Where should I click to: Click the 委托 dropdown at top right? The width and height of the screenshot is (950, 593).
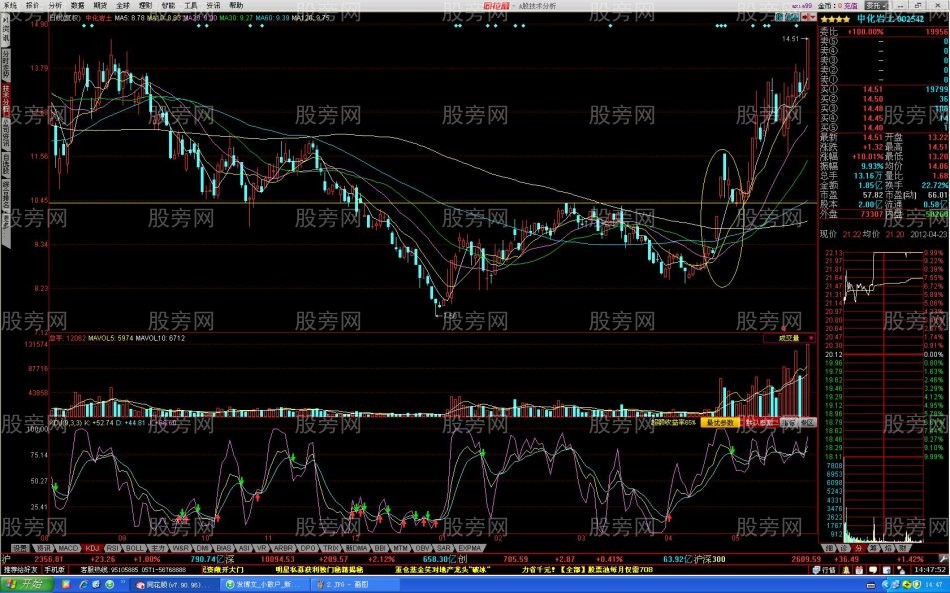(x=875, y=5)
